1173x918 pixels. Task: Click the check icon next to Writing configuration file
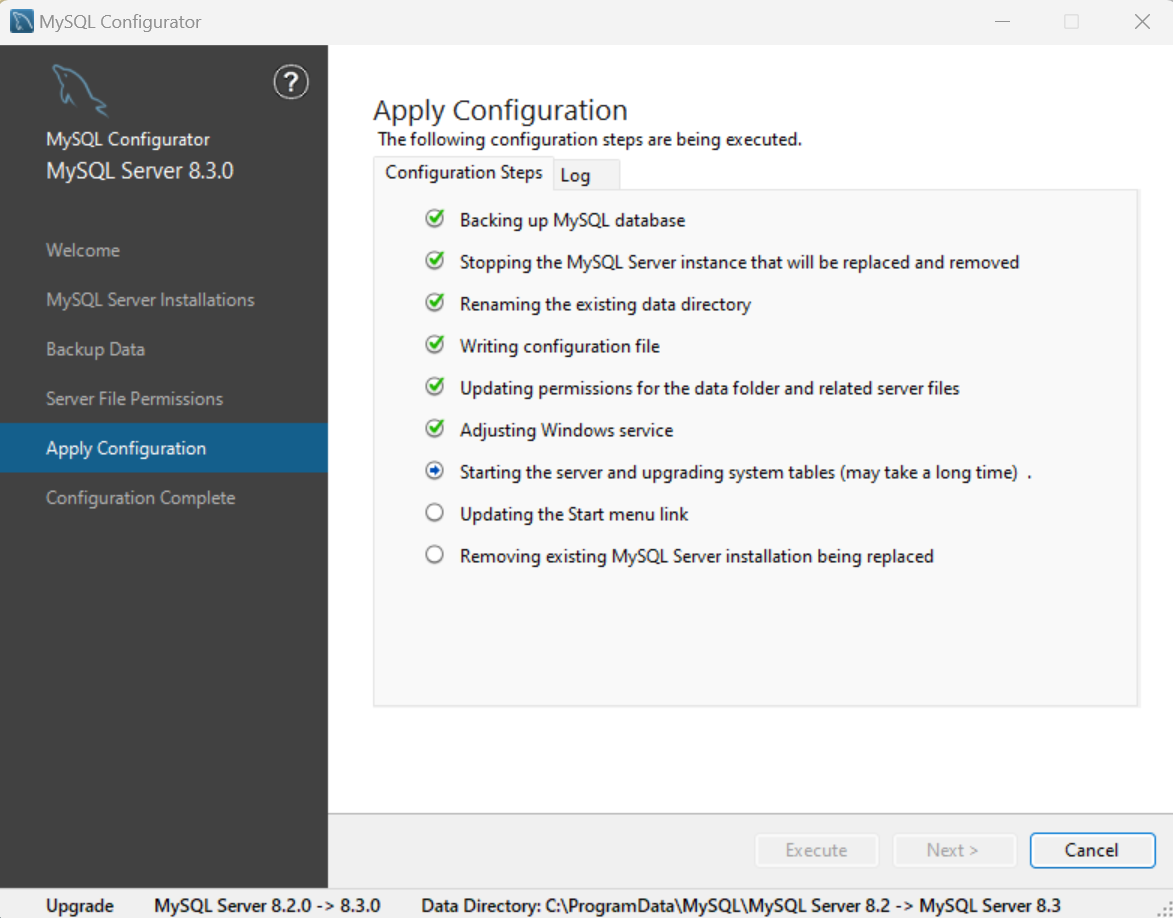(x=434, y=344)
